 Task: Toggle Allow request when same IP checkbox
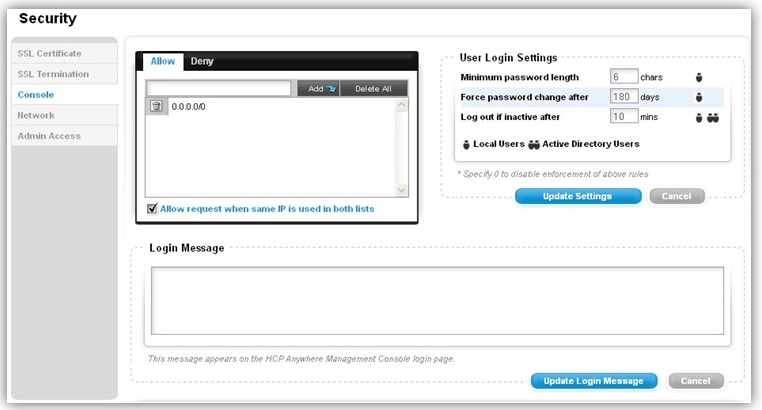(152, 208)
